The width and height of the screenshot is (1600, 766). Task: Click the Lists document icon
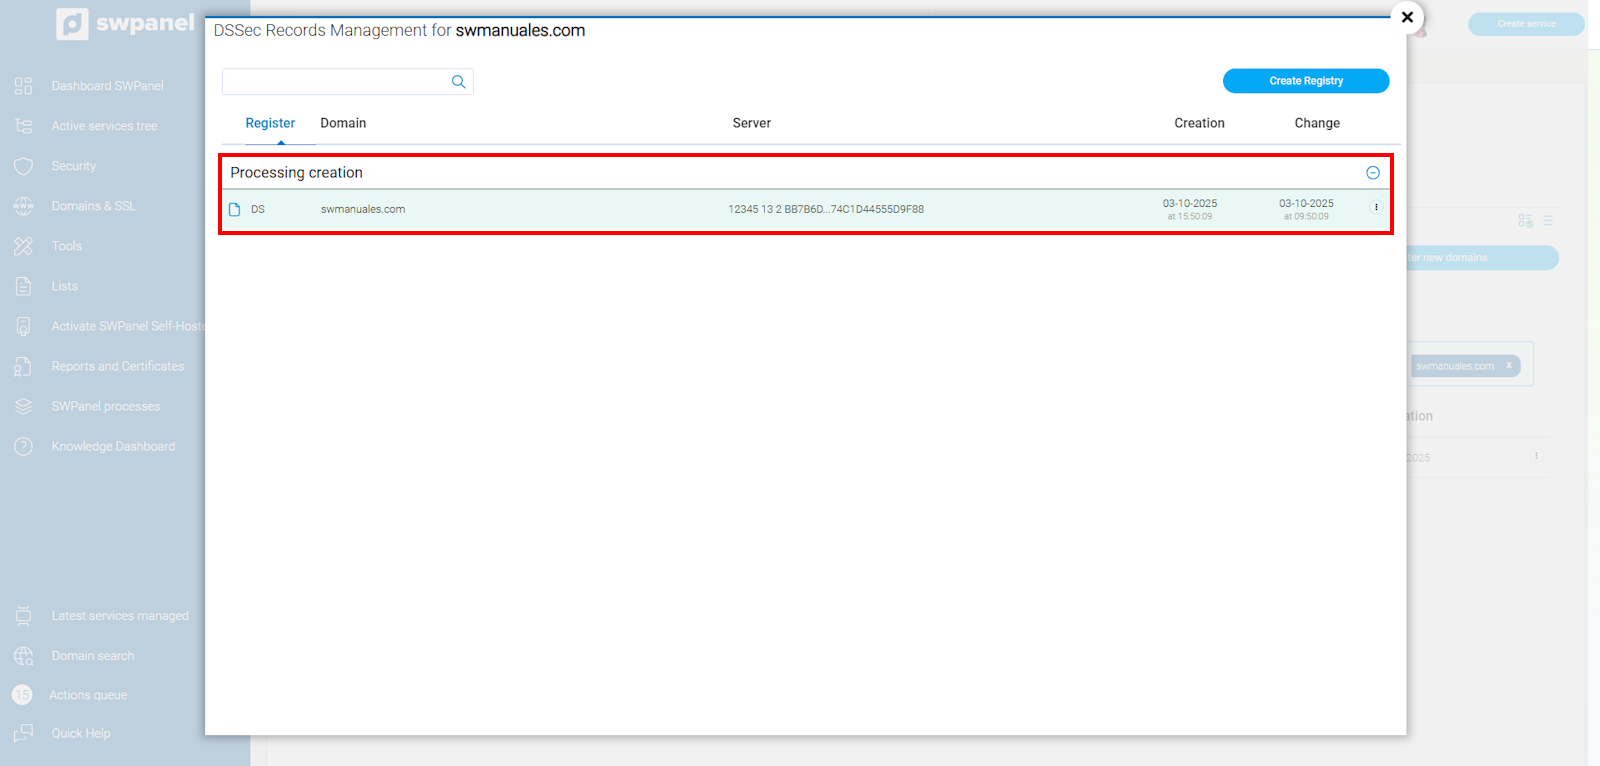click(x=24, y=286)
